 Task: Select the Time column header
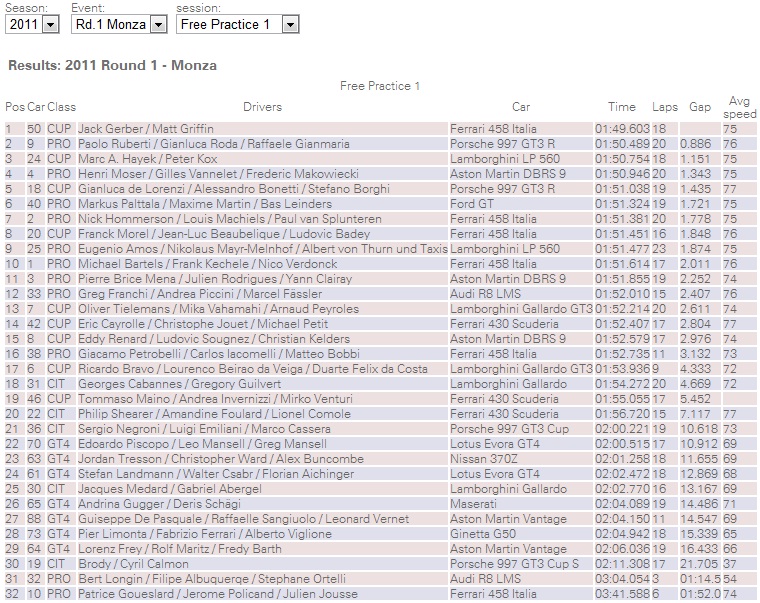[621, 107]
